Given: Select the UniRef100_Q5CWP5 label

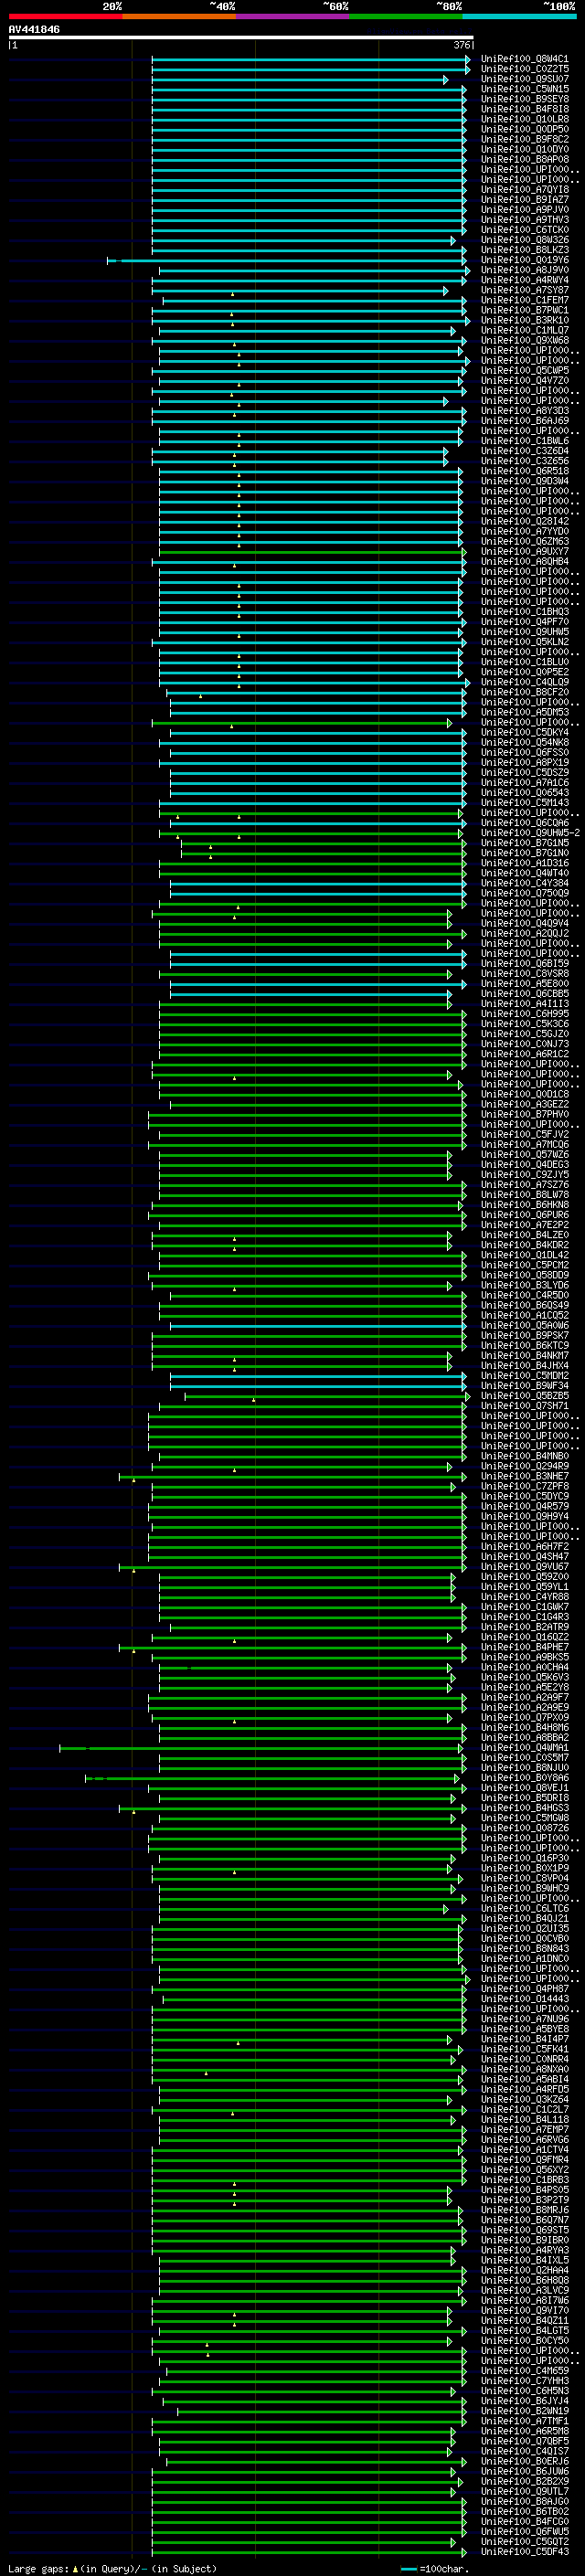Looking at the screenshot, I should click(x=524, y=370).
